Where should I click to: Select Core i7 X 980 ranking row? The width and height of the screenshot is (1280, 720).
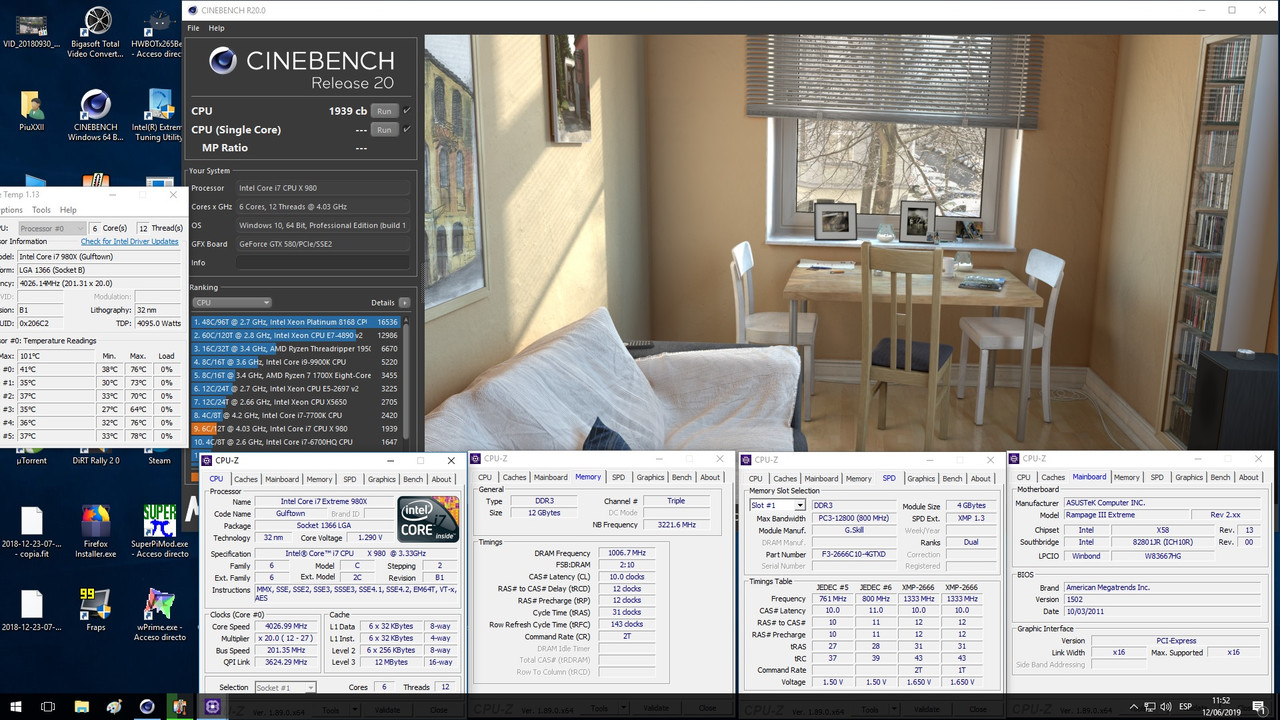295,428
